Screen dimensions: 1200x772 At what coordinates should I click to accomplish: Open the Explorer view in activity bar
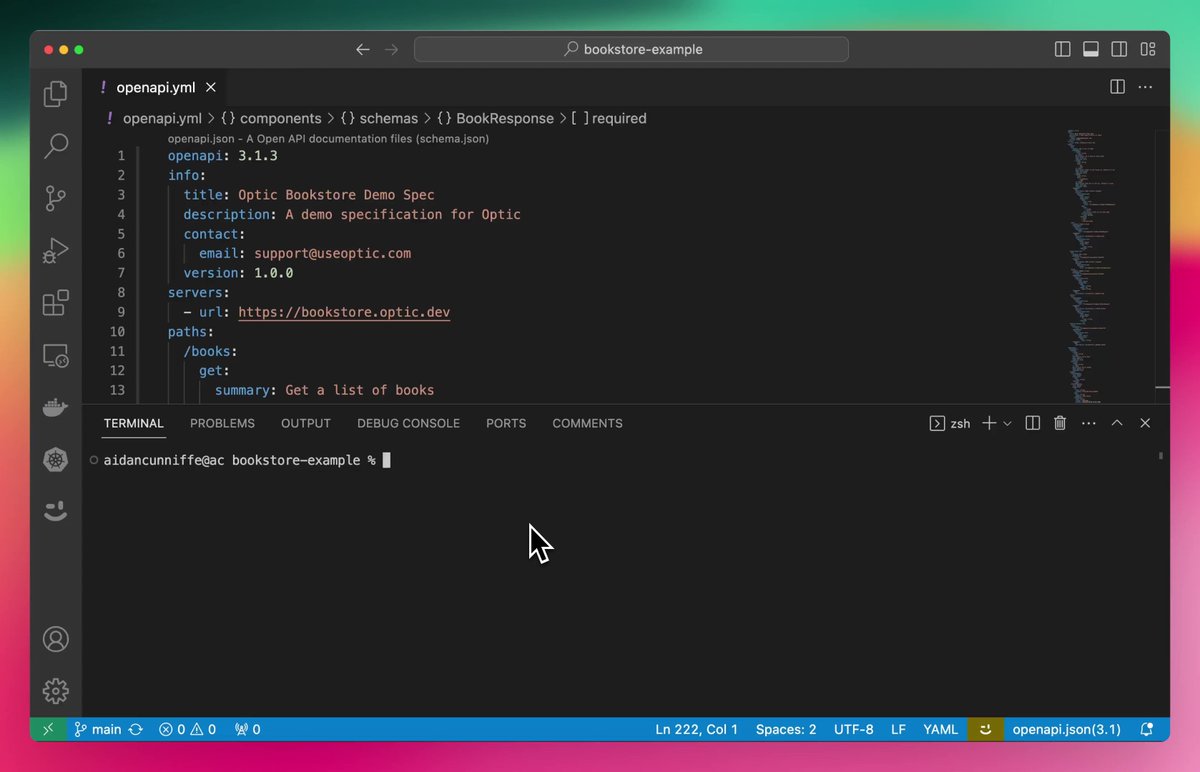point(56,94)
